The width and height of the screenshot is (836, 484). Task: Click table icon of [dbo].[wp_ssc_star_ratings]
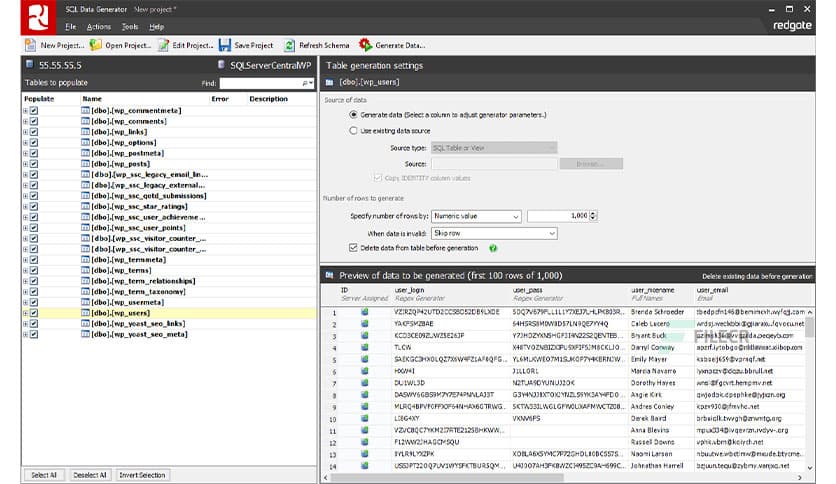point(85,206)
